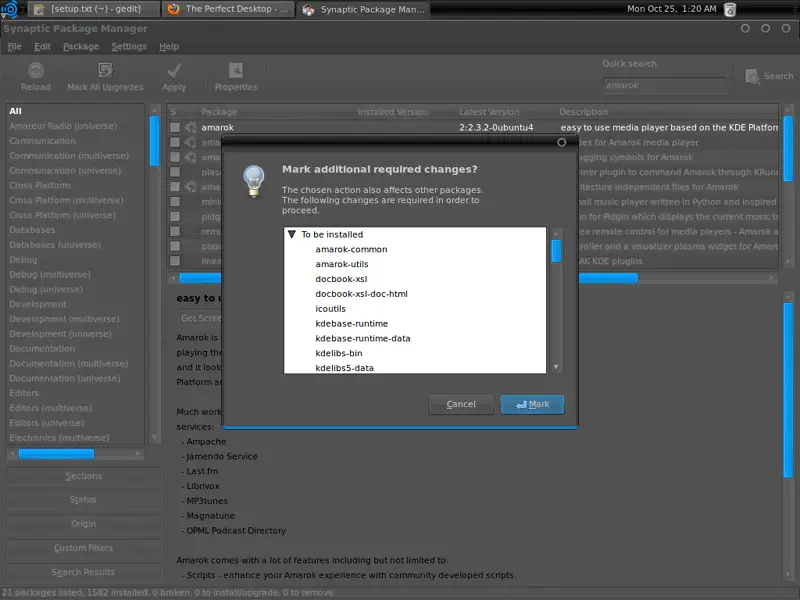
Task: Click the Status filter button
Action: click(x=84, y=500)
